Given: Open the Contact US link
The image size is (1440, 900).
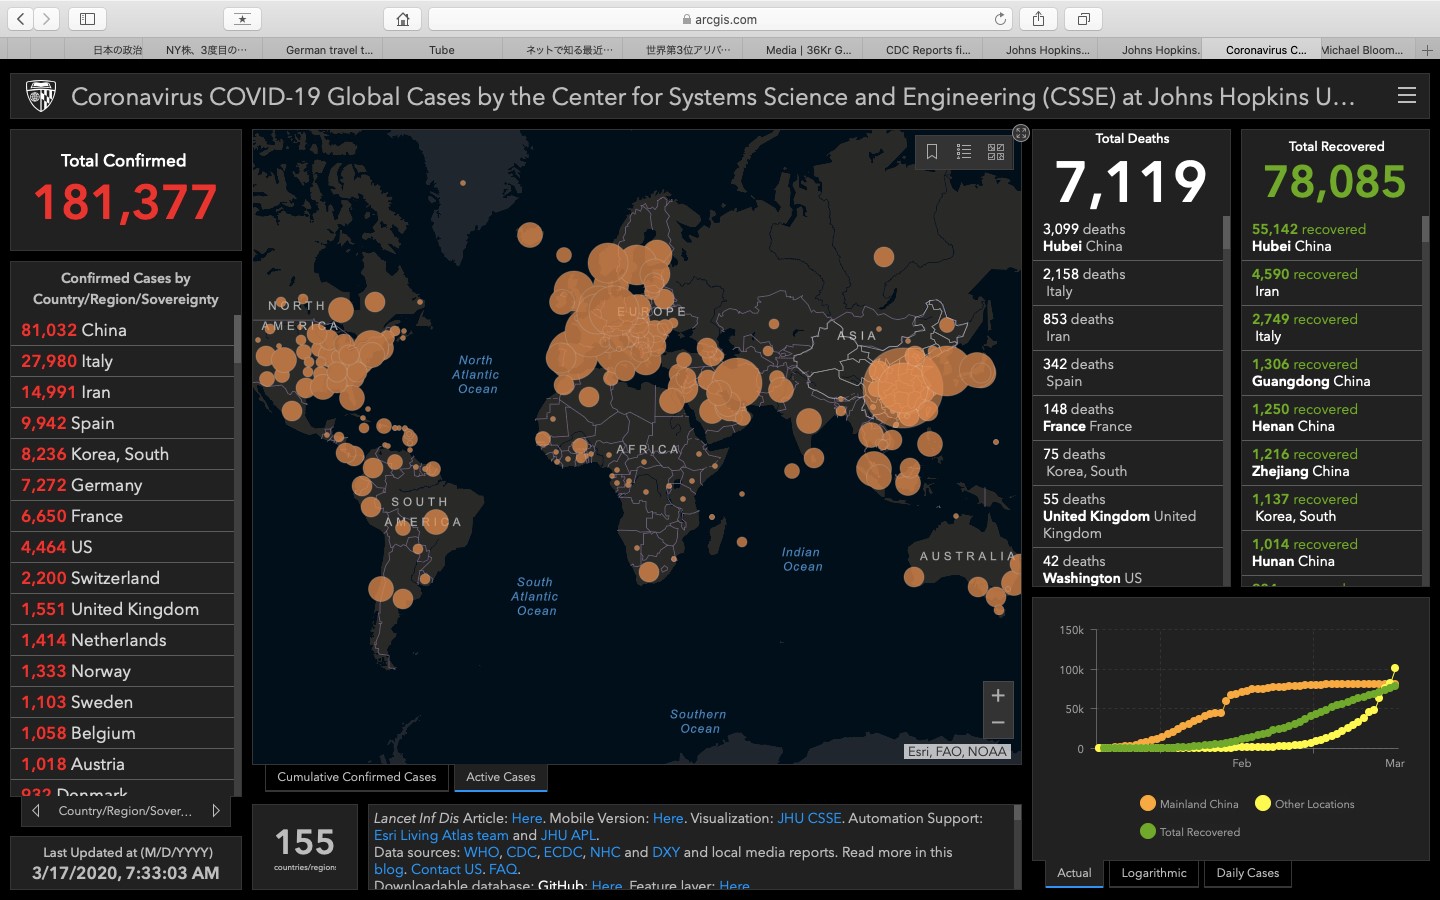Looking at the screenshot, I should 446,869.
